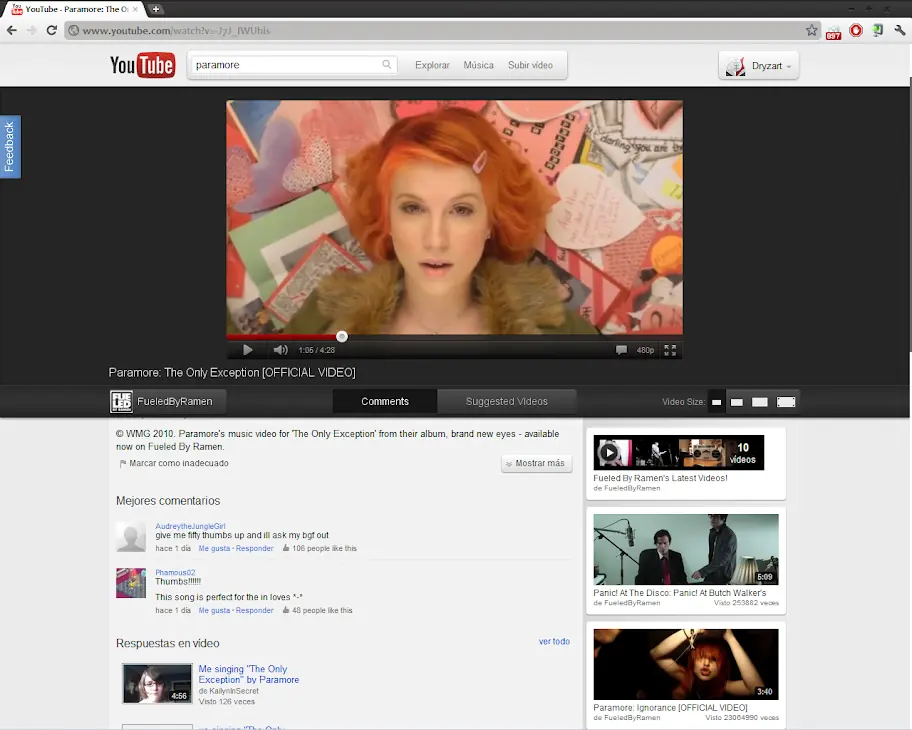
Task: Open a new browser tab
Action: (155, 9)
